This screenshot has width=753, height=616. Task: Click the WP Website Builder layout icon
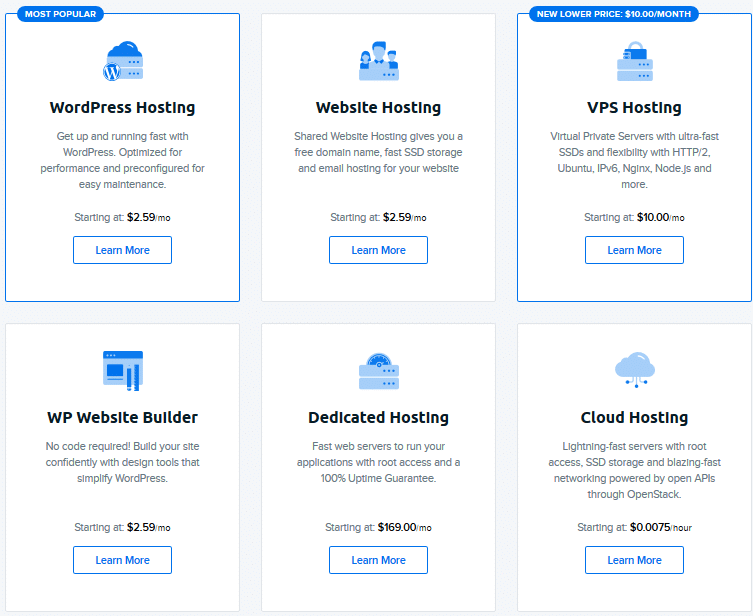(x=123, y=371)
